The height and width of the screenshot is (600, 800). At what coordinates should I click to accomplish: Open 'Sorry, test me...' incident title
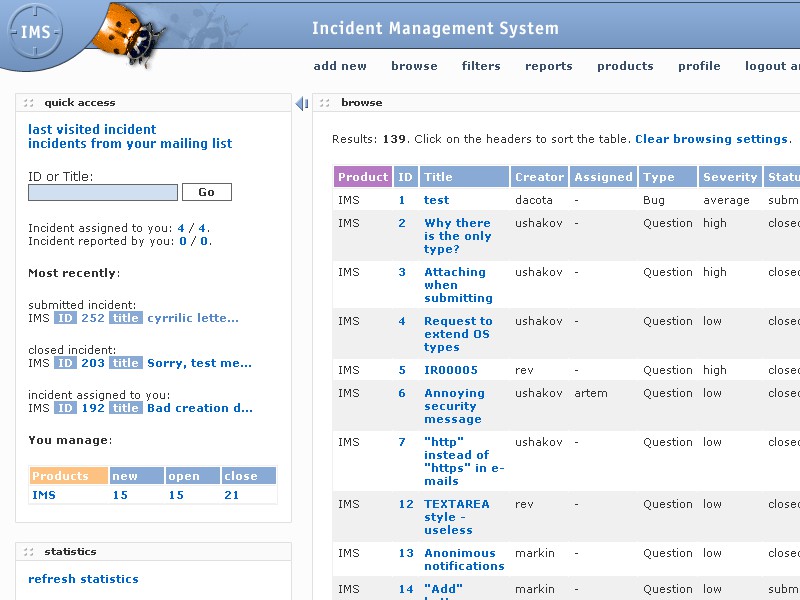coord(199,363)
